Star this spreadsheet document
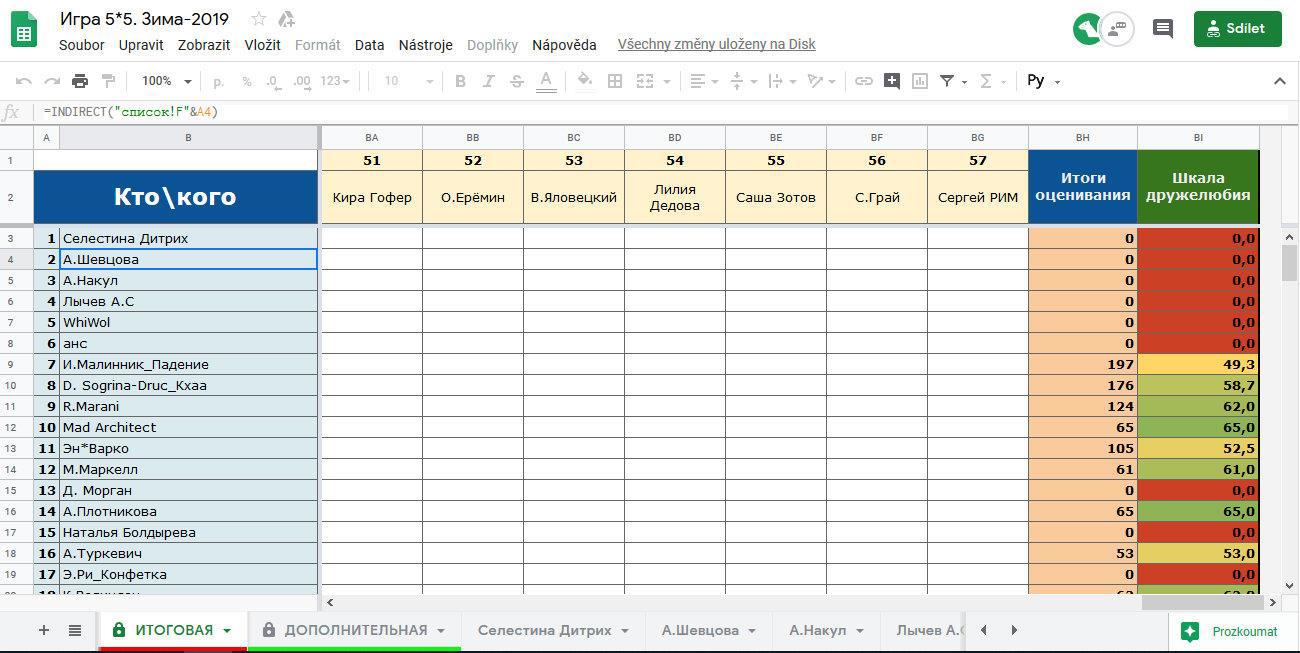This screenshot has width=1300, height=653. tap(259, 19)
